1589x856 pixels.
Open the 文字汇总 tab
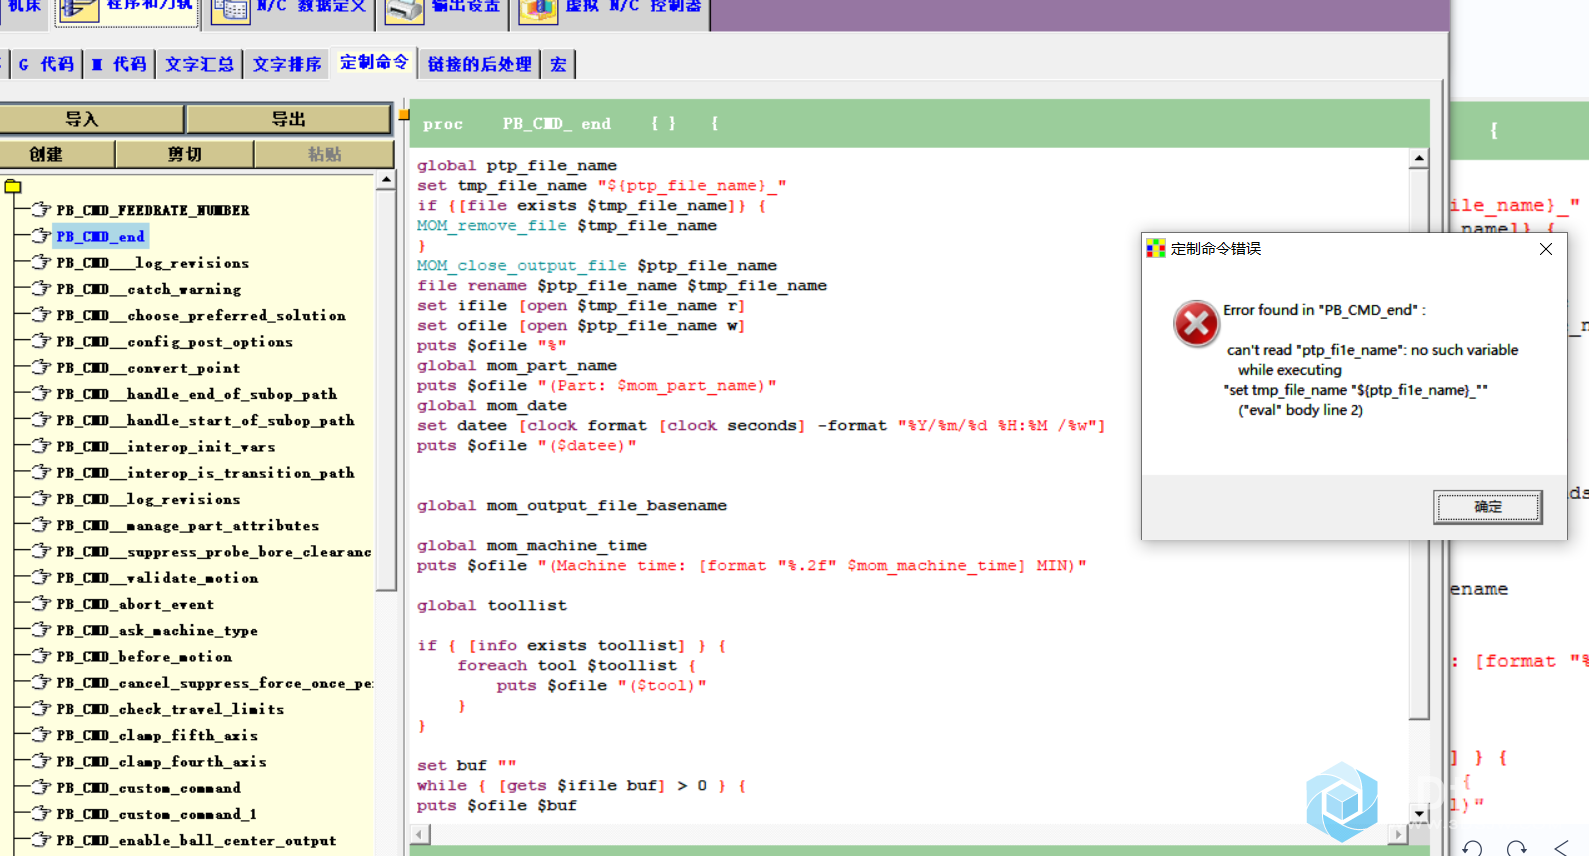199,64
